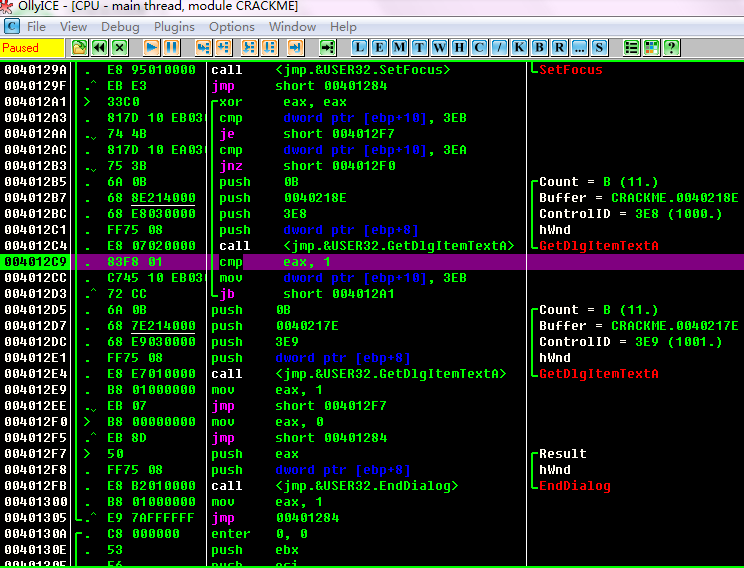Select the 'je short 004012F7' instruction

(x=307, y=134)
